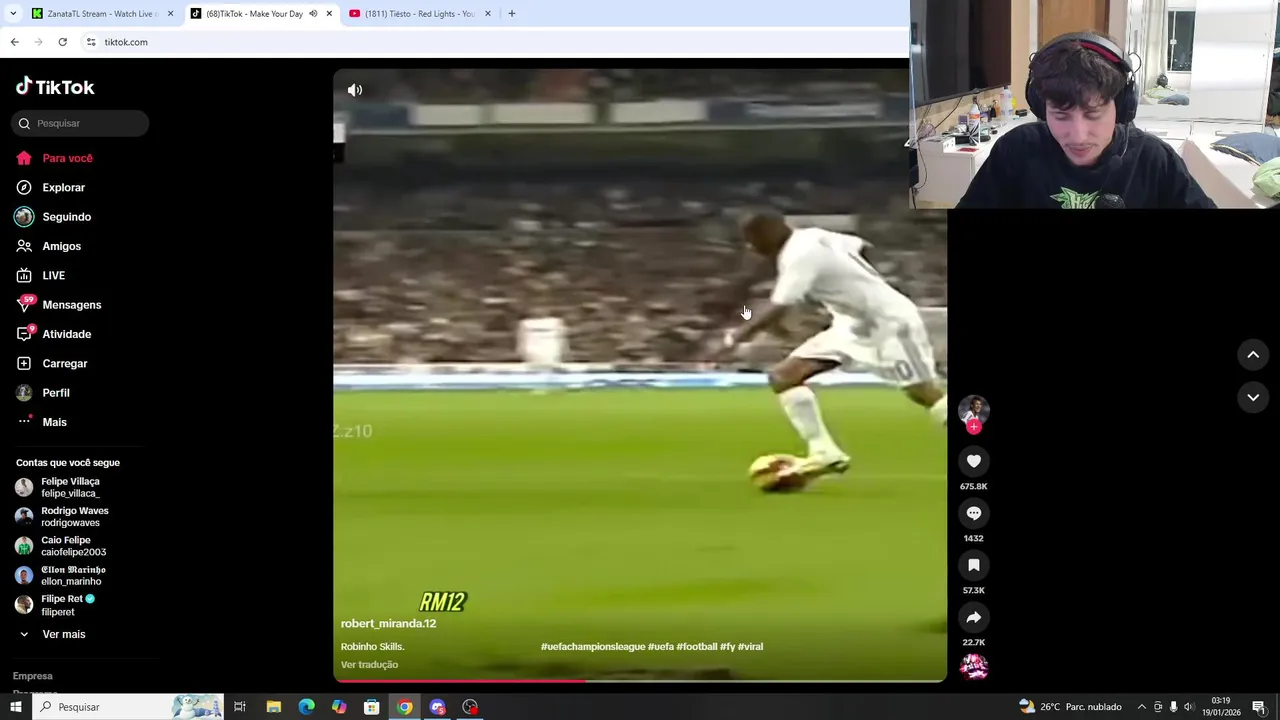1280x720 pixels.
Task: Open Microsoft Store from taskbar
Action: pyautogui.click(x=372, y=707)
